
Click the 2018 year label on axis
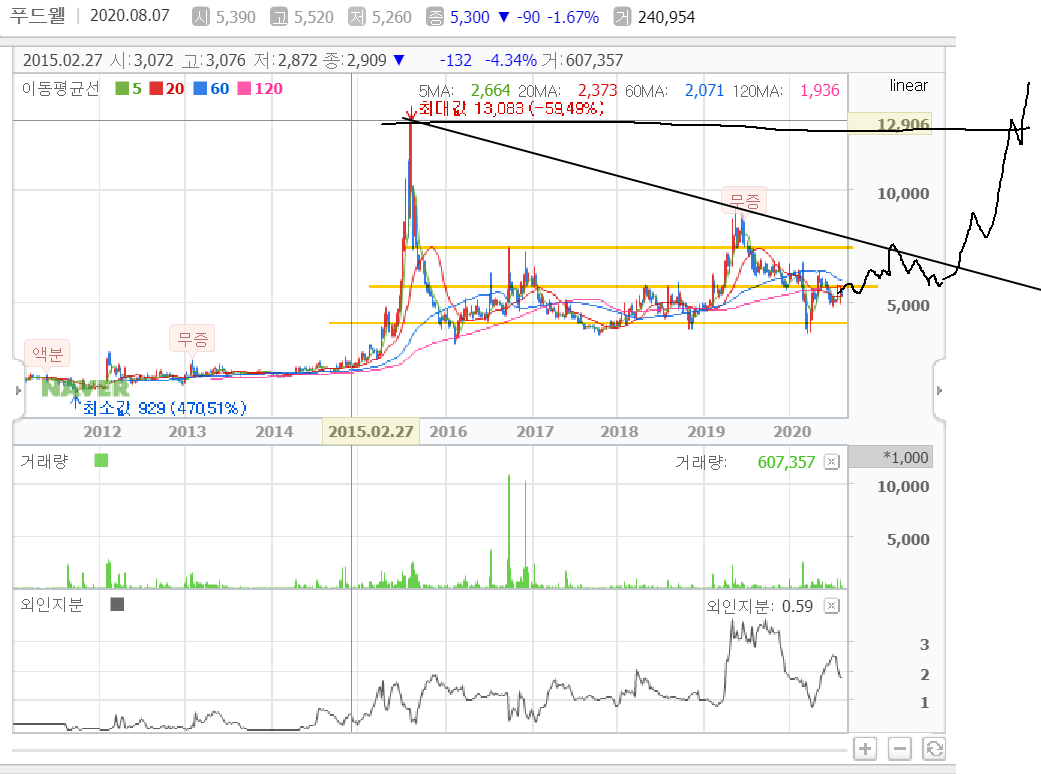[x=619, y=431]
